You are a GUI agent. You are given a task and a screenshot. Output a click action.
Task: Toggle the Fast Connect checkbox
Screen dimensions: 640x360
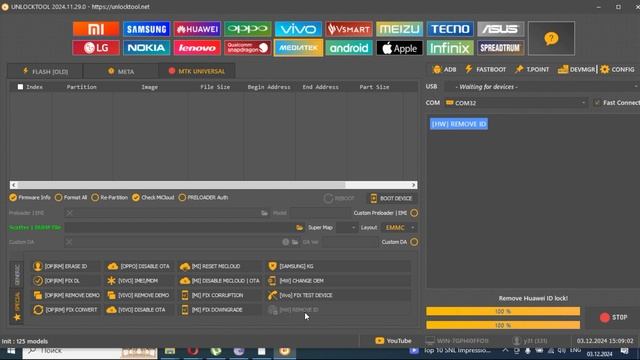(x=597, y=103)
